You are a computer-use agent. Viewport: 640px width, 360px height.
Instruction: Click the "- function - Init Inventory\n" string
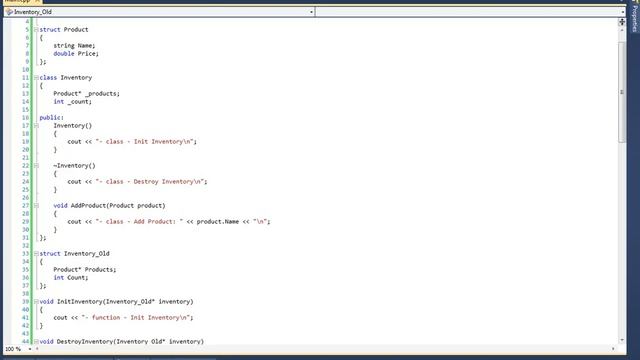(136, 318)
